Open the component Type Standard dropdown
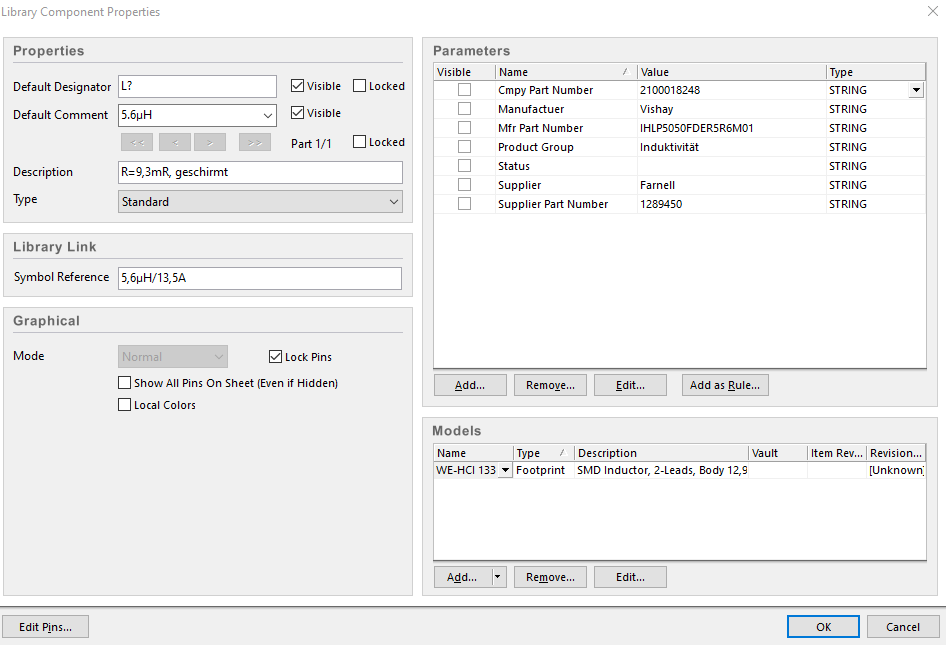Image resolution: width=946 pixels, height=645 pixels. (x=393, y=202)
